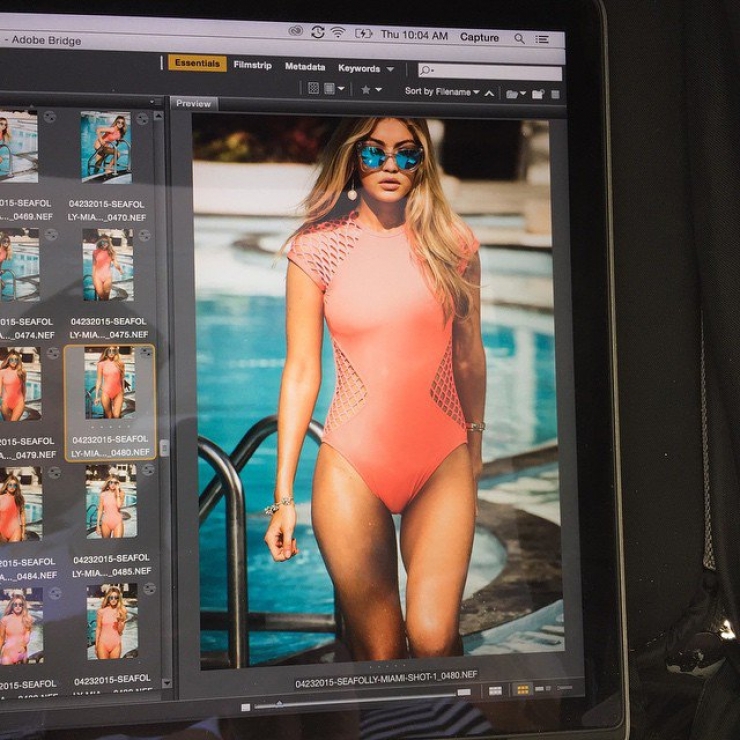Viewport: 740px width, 740px height.
Task: Click content panel scroll down arrow
Action: [166, 683]
